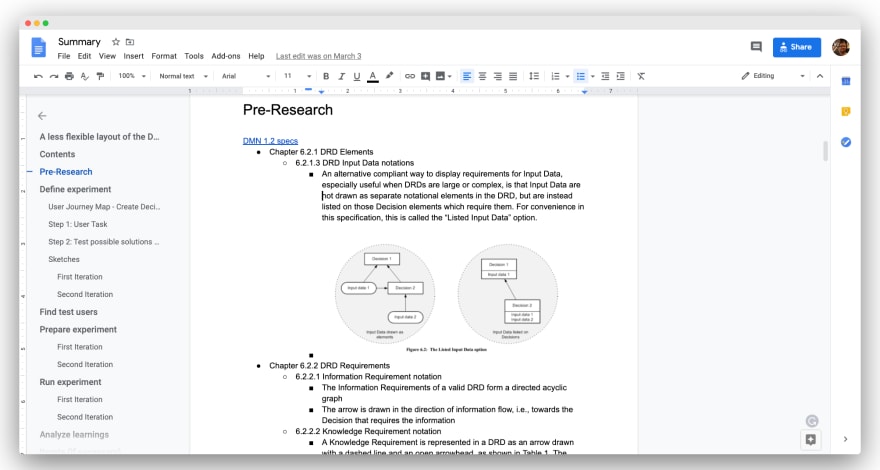Move document to a folder
880x470 pixels.
click(x=130, y=42)
